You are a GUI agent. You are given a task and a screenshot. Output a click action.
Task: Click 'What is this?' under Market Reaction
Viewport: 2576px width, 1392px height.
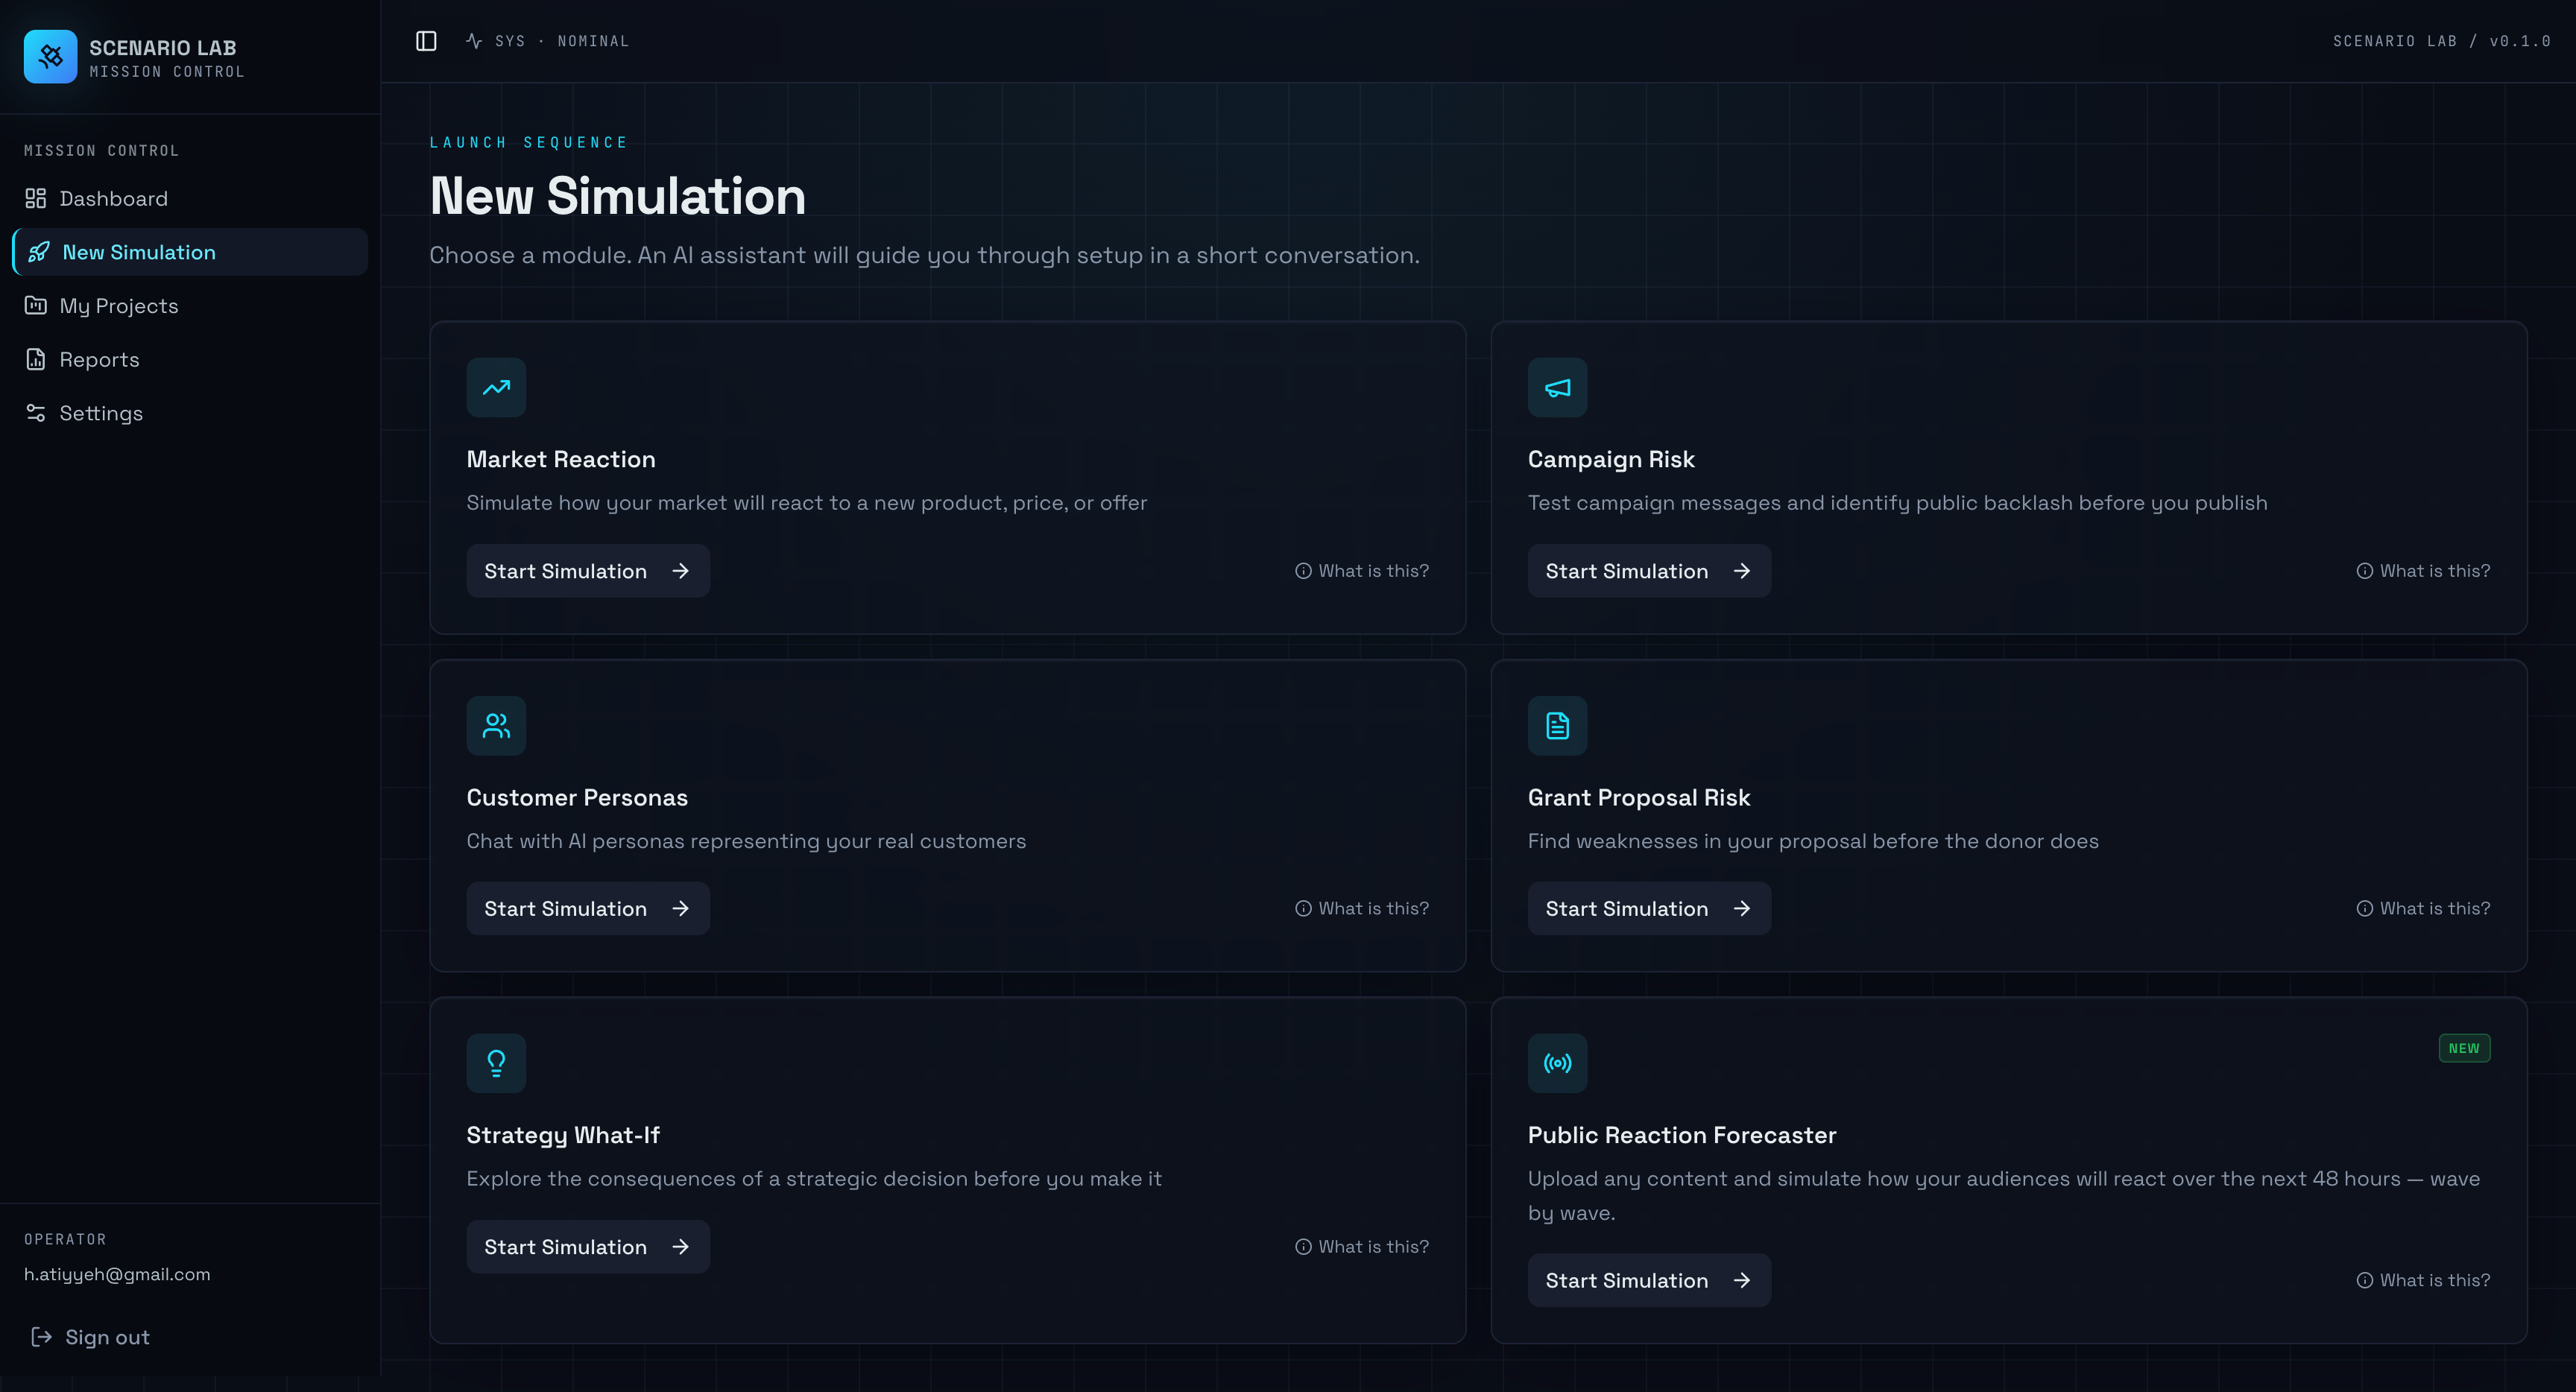pos(1362,571)
